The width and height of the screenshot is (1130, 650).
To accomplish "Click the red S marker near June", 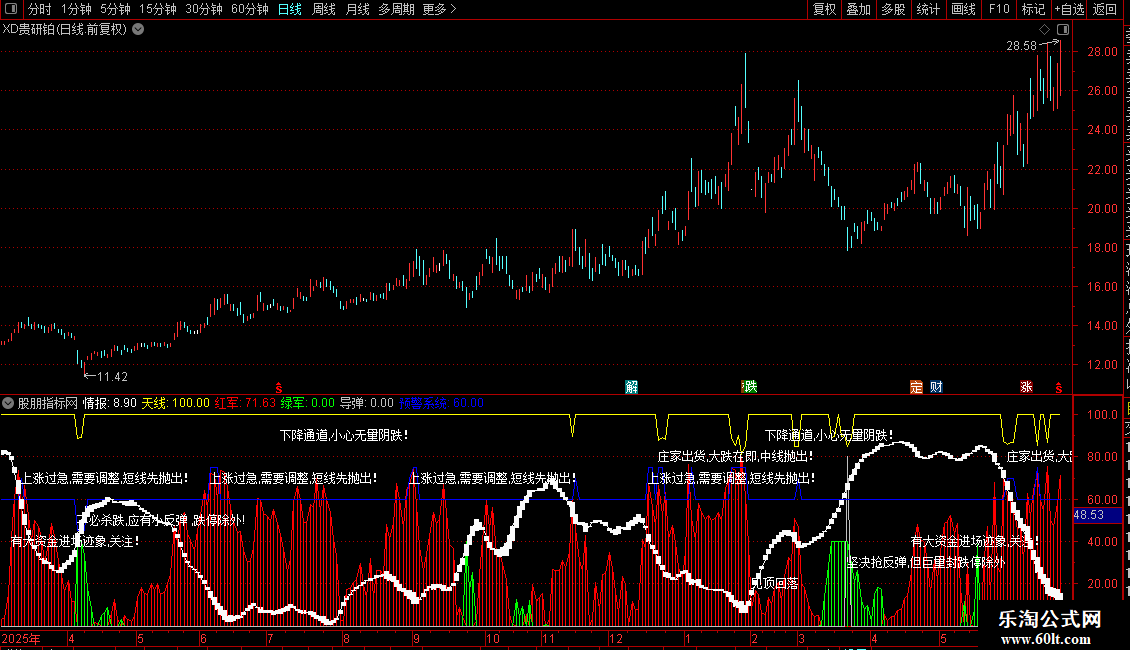I will (x=279, y=388).
